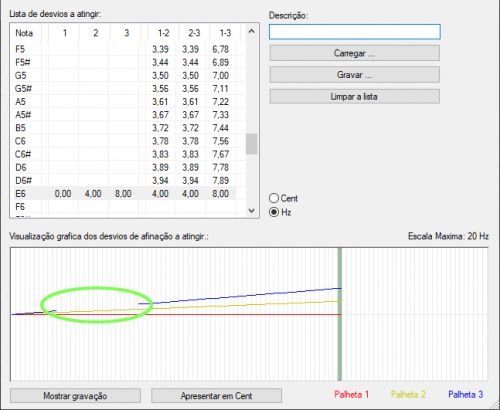Click the list scroll down arrow
The height and width of the screenshot is (410, 500).
tap(252, 211)
